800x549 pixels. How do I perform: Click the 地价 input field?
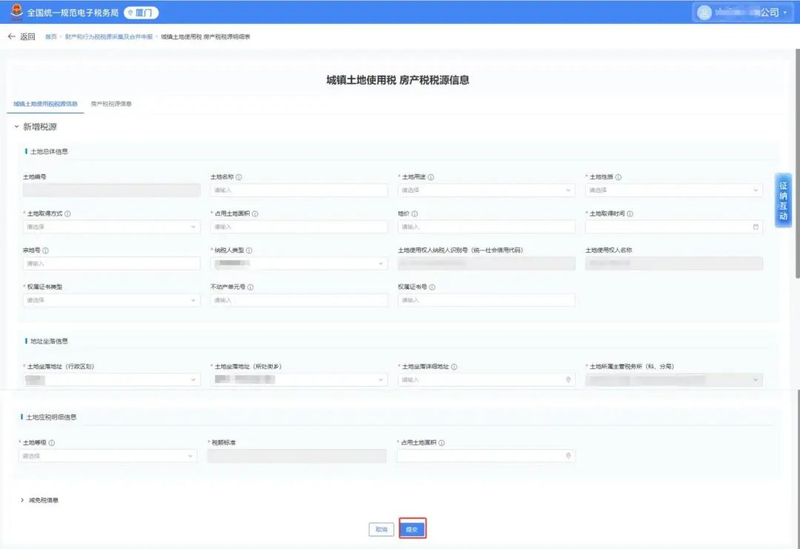486,227
